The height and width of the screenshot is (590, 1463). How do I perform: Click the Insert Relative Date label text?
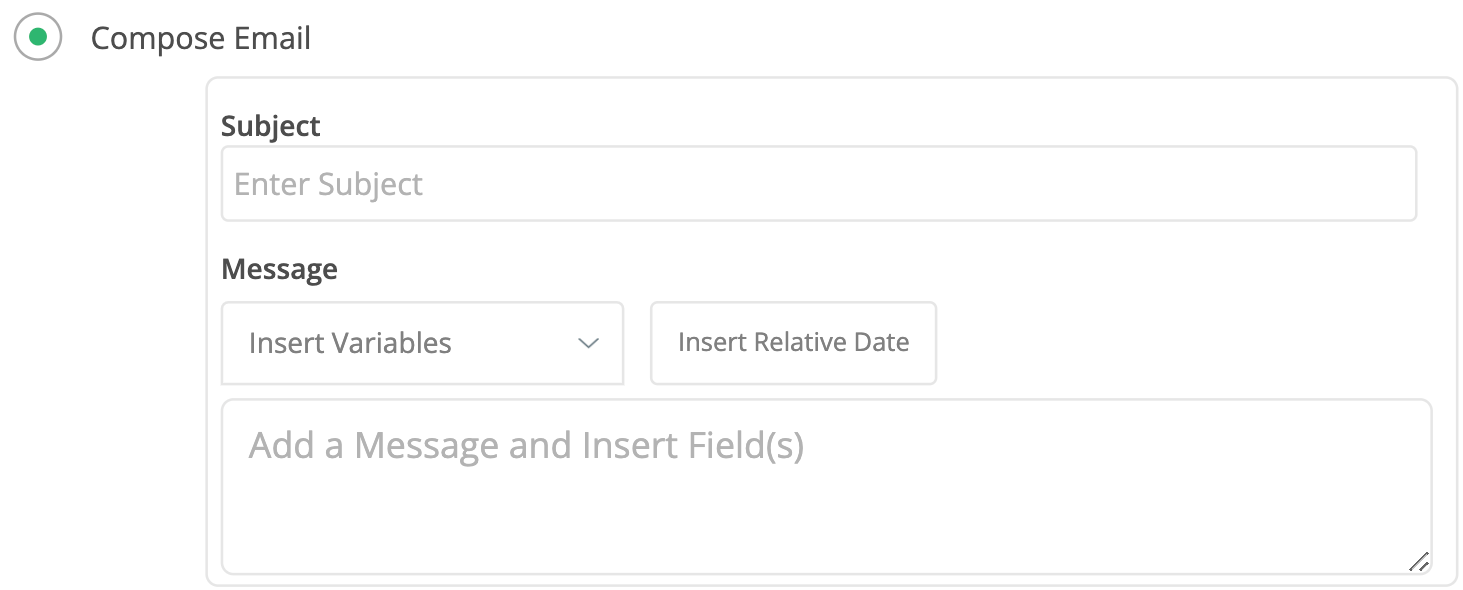[793, 342]
